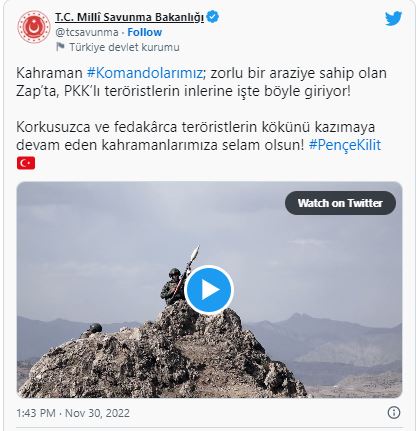Open T.C. Millî Savunma Bakanlığı profile name
This screenshot has height=431, width=416.
click(x=129, y=17)
